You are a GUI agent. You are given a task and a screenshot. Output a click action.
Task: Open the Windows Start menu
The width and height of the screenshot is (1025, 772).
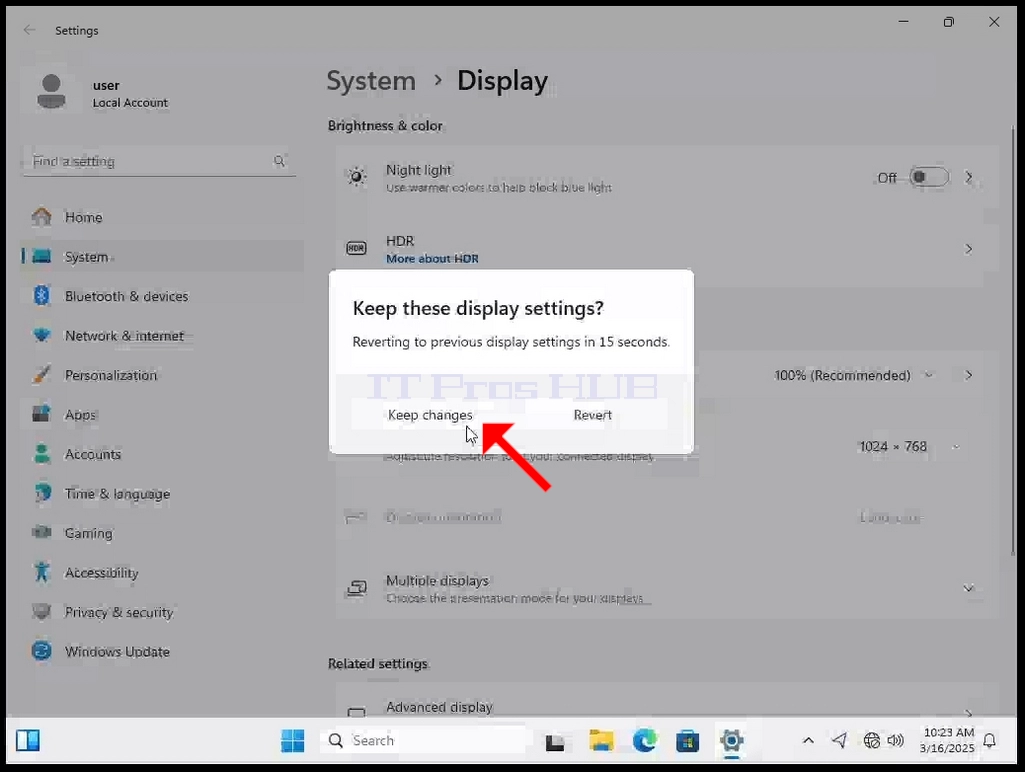[292, 741]
